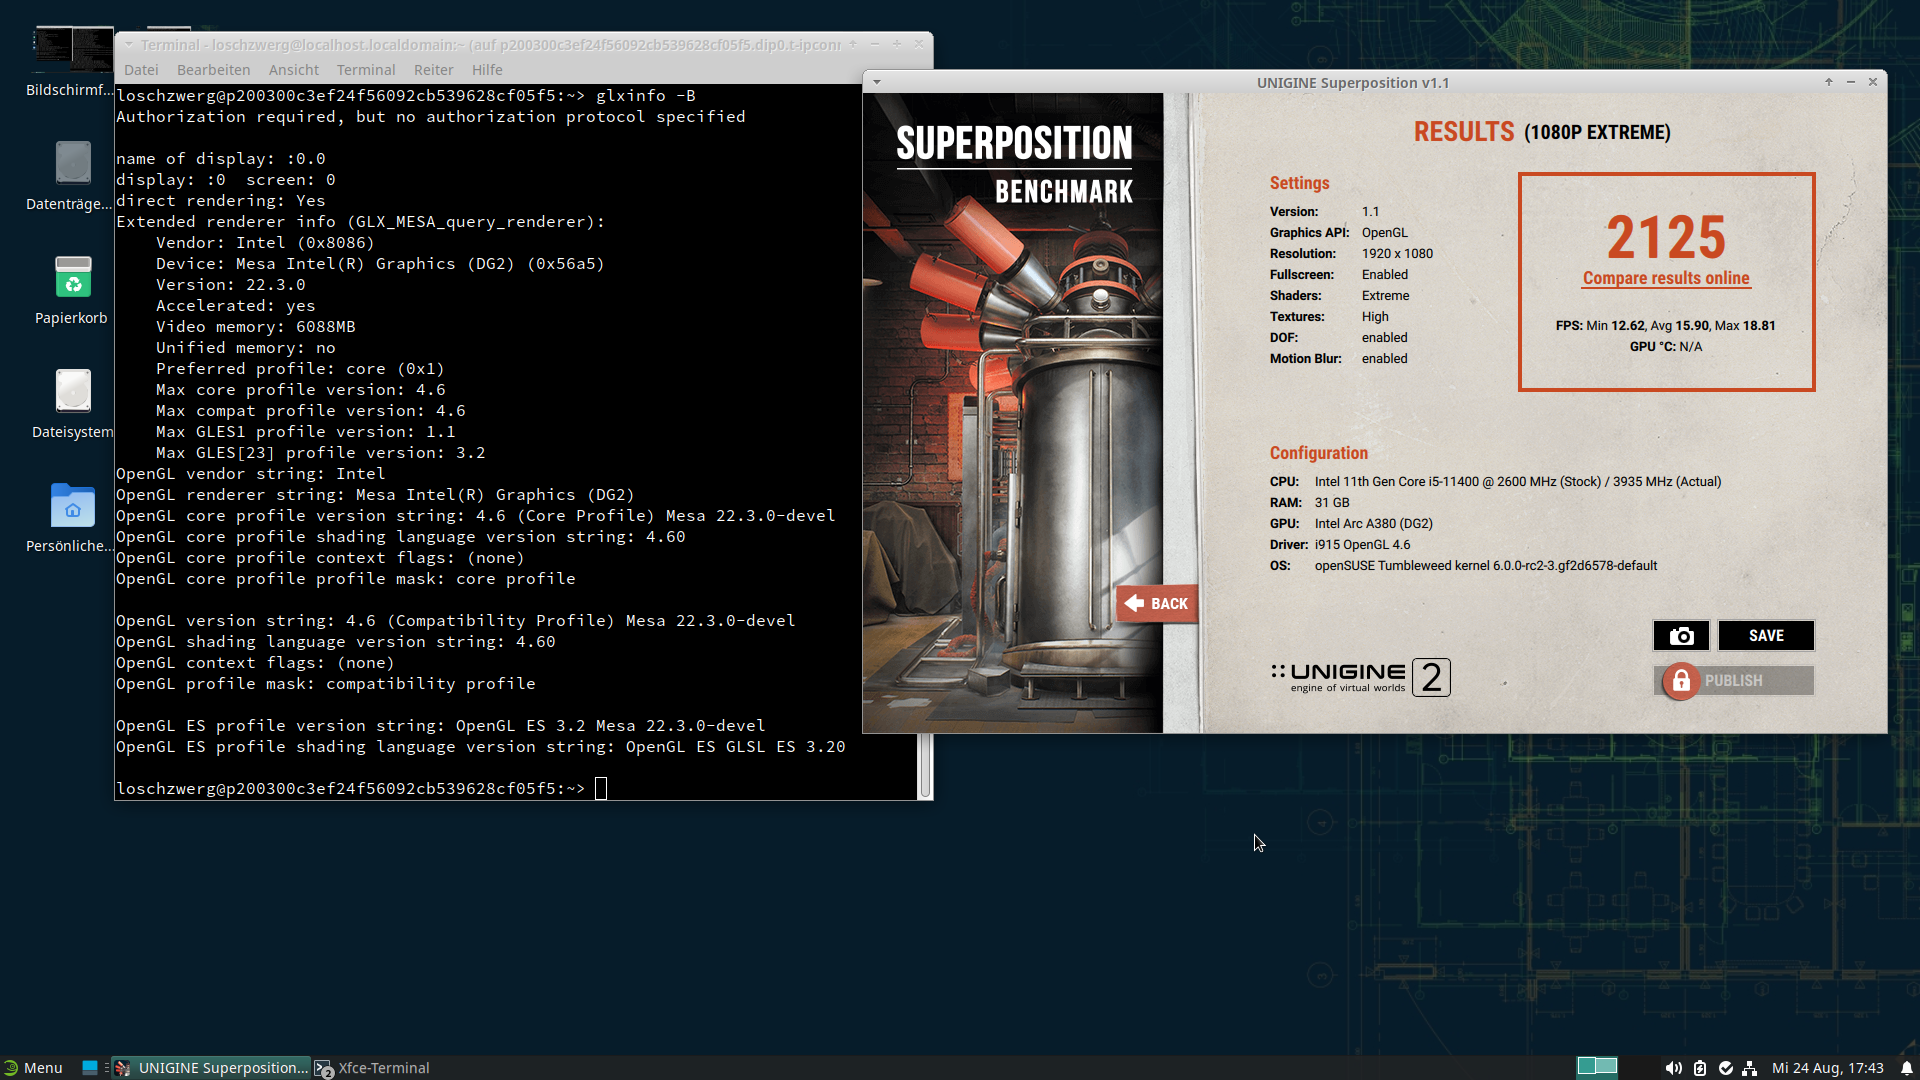Click the Compare results online link
Image resolution: width=1920 pixels, height=1080 pixels.
[1665, 278]
